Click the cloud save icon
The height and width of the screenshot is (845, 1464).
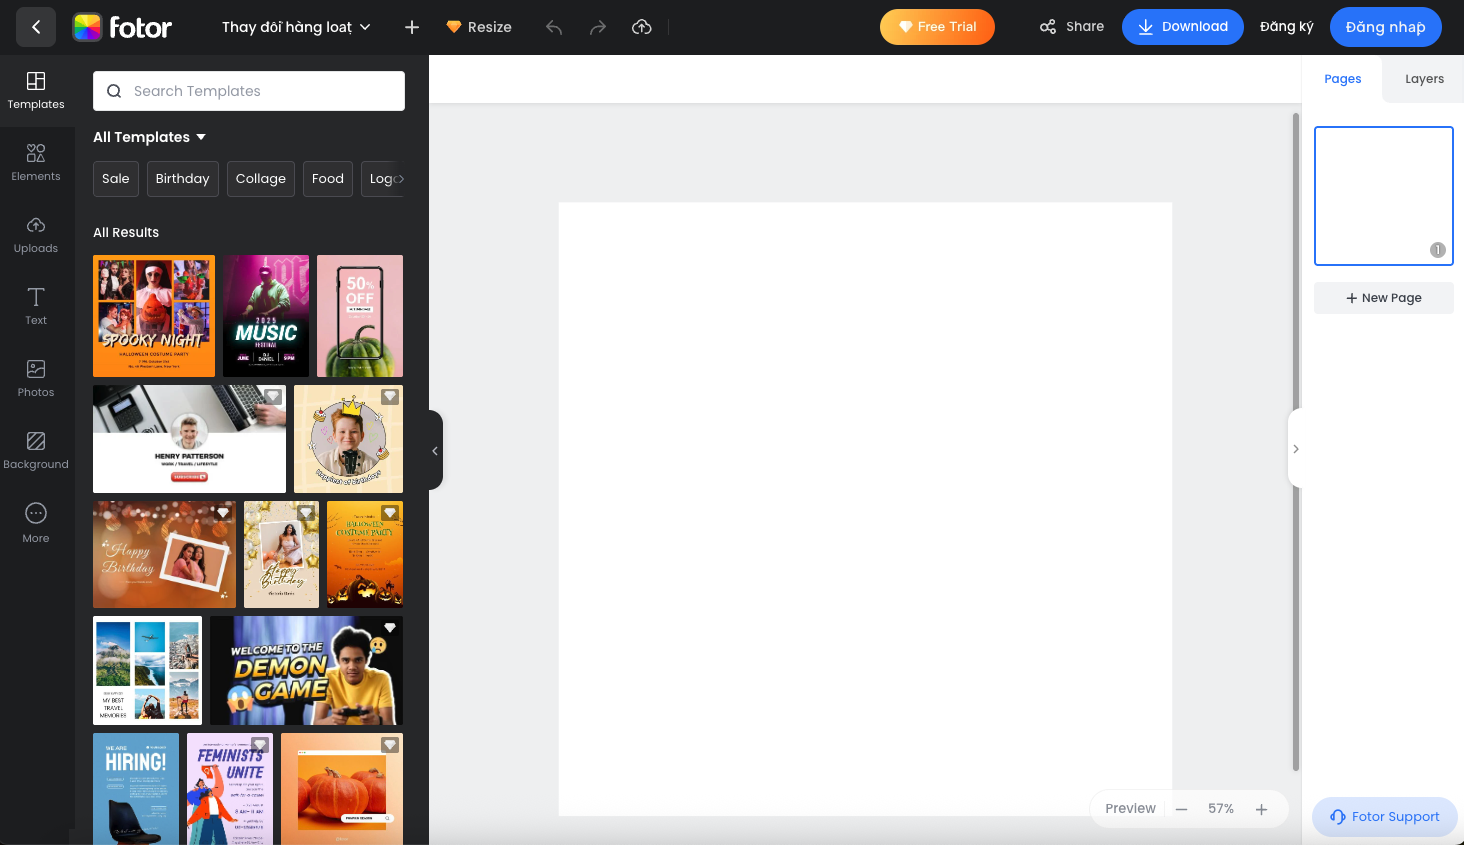click(x=642, y=27)
